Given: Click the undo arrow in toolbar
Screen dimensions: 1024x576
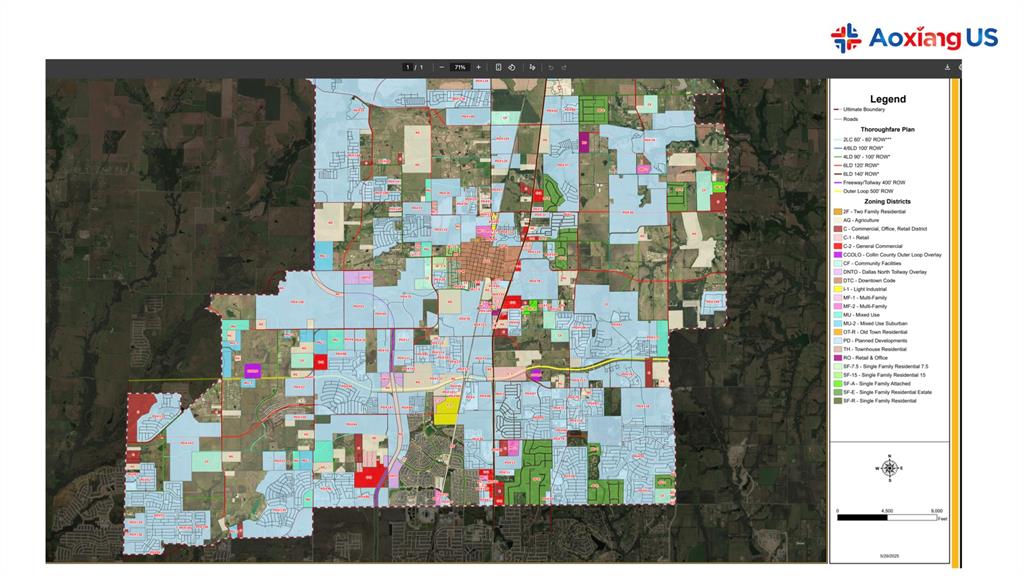Looking at the screenshot, I should pyautogui.click(x=550, y=67).
